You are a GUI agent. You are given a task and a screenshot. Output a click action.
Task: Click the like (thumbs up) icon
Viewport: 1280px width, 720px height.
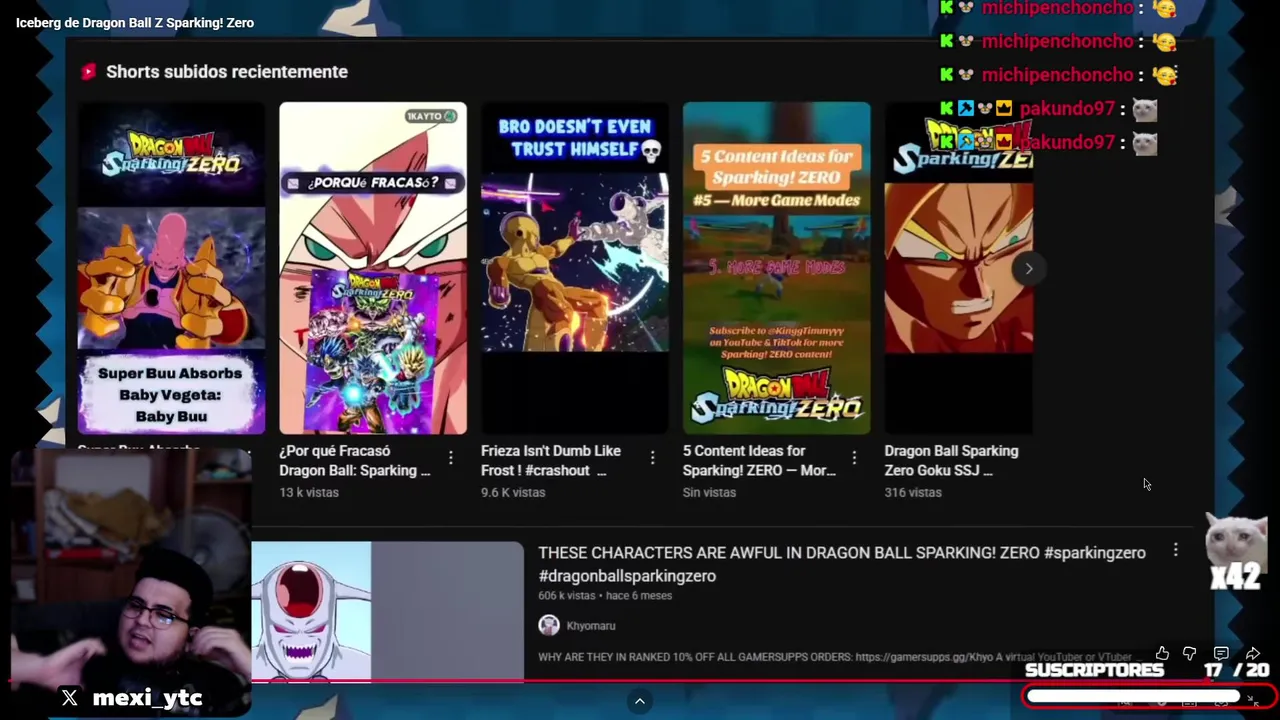[x=1161, y=654]
